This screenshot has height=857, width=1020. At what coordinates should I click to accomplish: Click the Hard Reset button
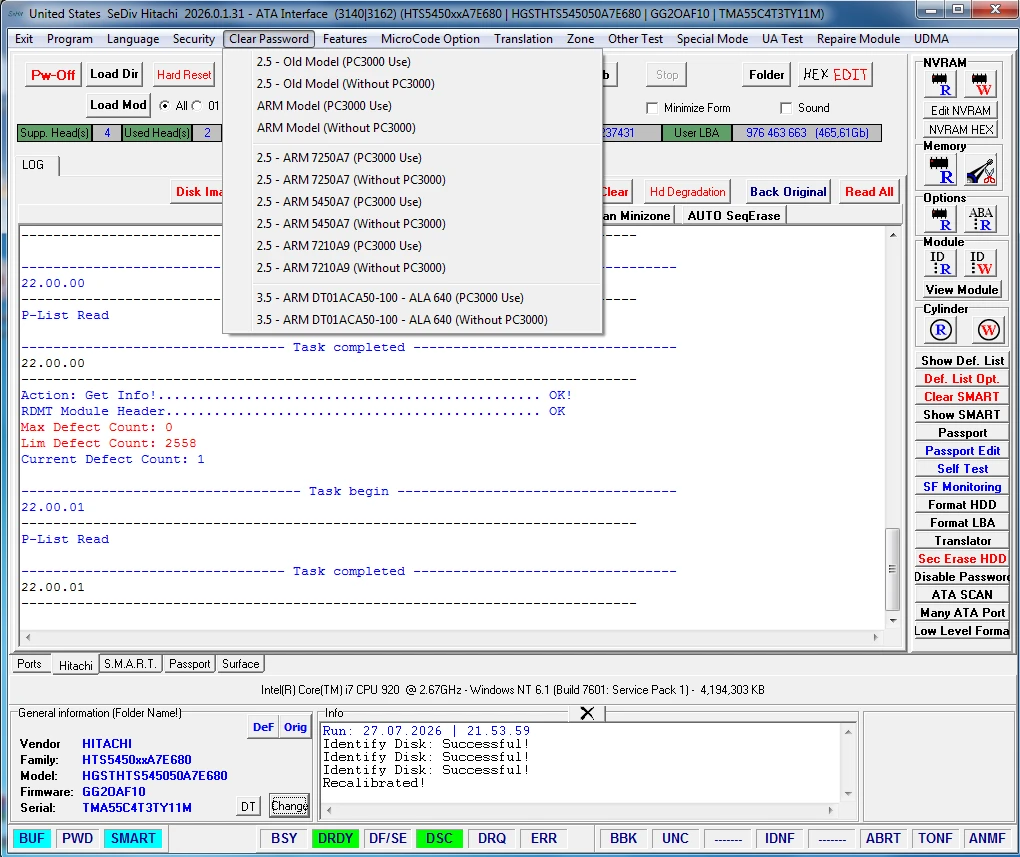click(184, 75)
